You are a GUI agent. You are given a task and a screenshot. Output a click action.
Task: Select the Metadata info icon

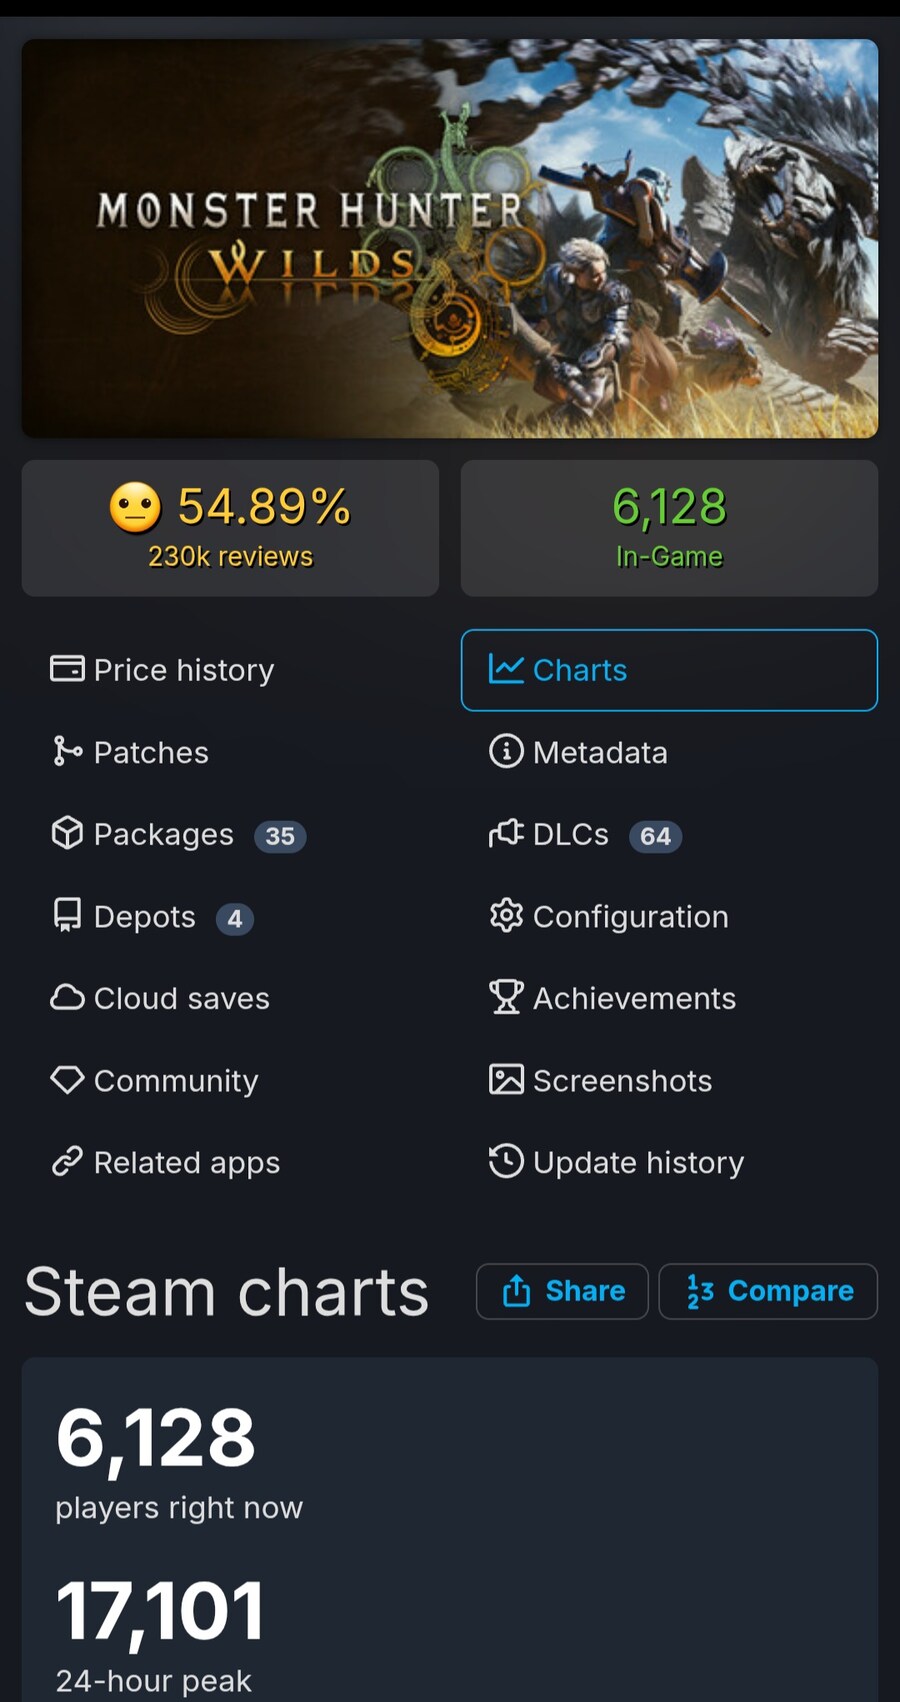(x=506, y=751)
